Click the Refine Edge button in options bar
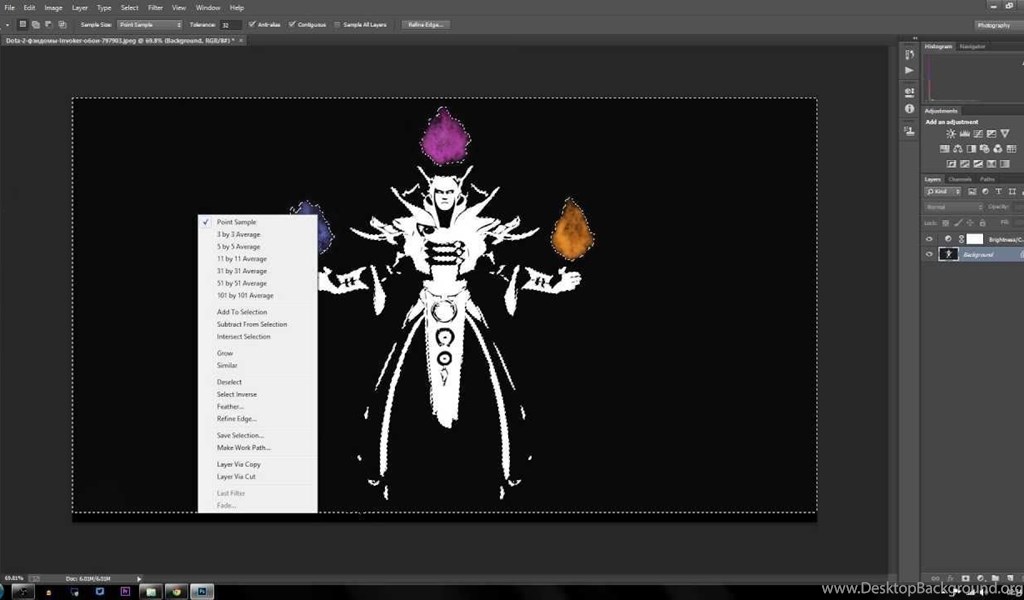This screenshot has width=1024, height=600. tap(425, 25)
